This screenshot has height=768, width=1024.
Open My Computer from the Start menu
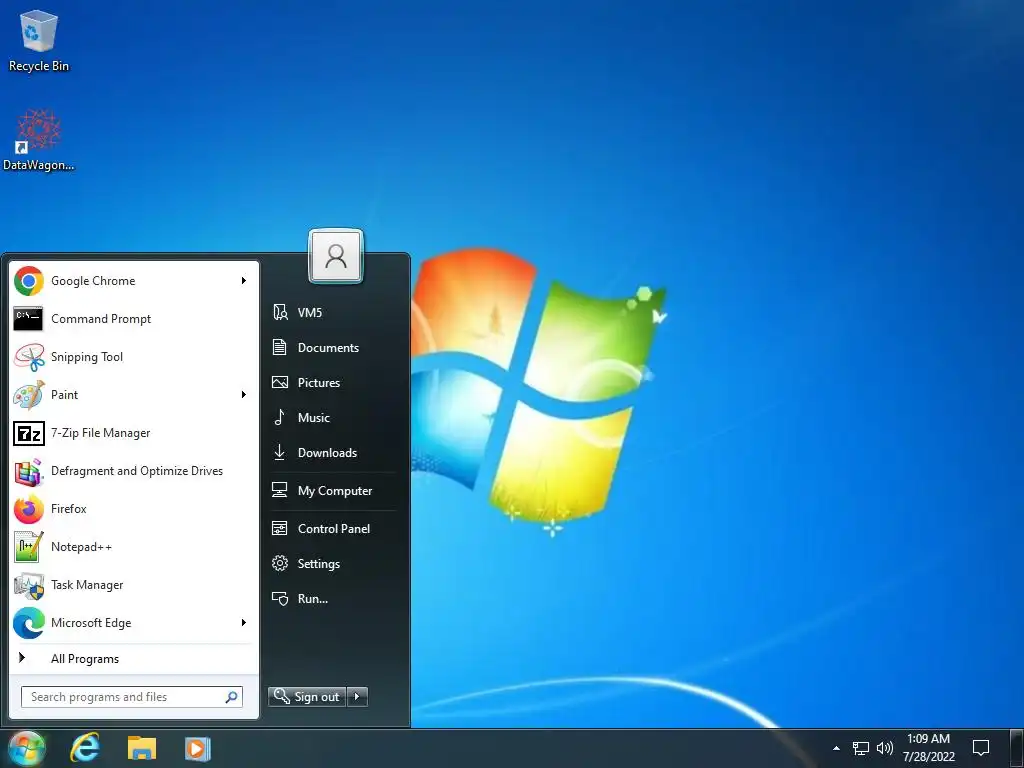pyautogui.click(x=334, y=490)
